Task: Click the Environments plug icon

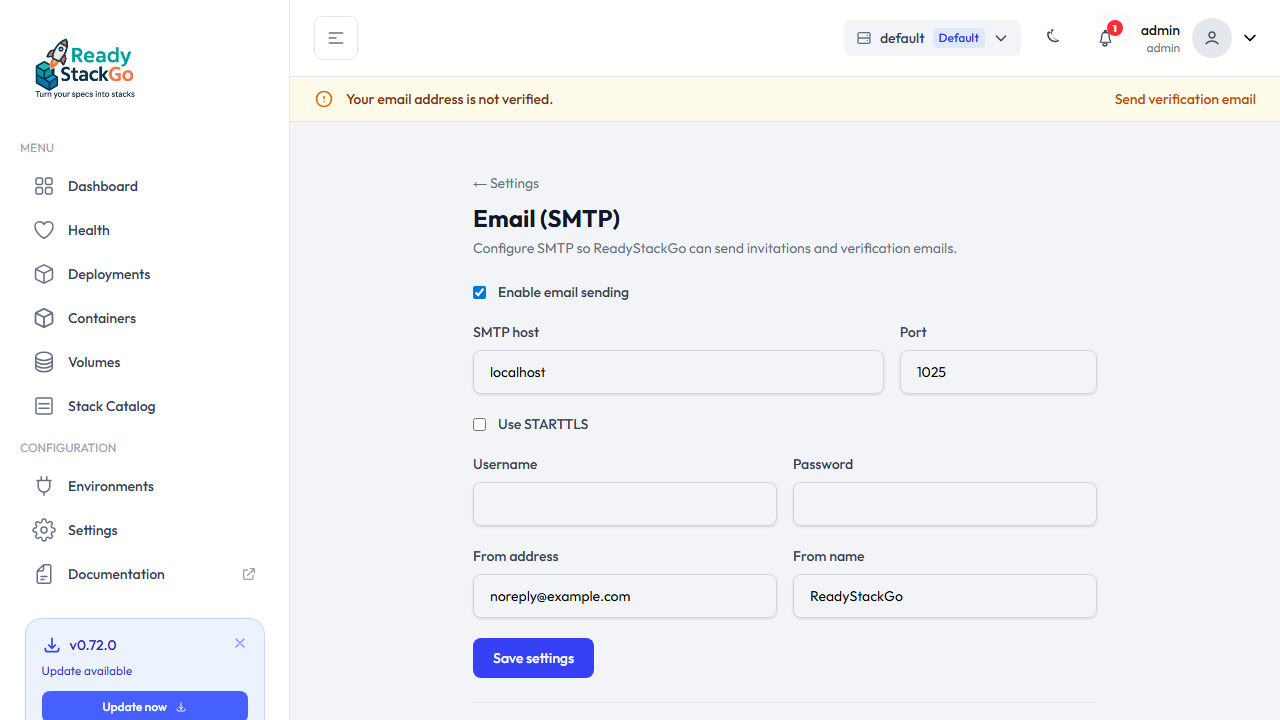Action: click(x=44, y=486)
